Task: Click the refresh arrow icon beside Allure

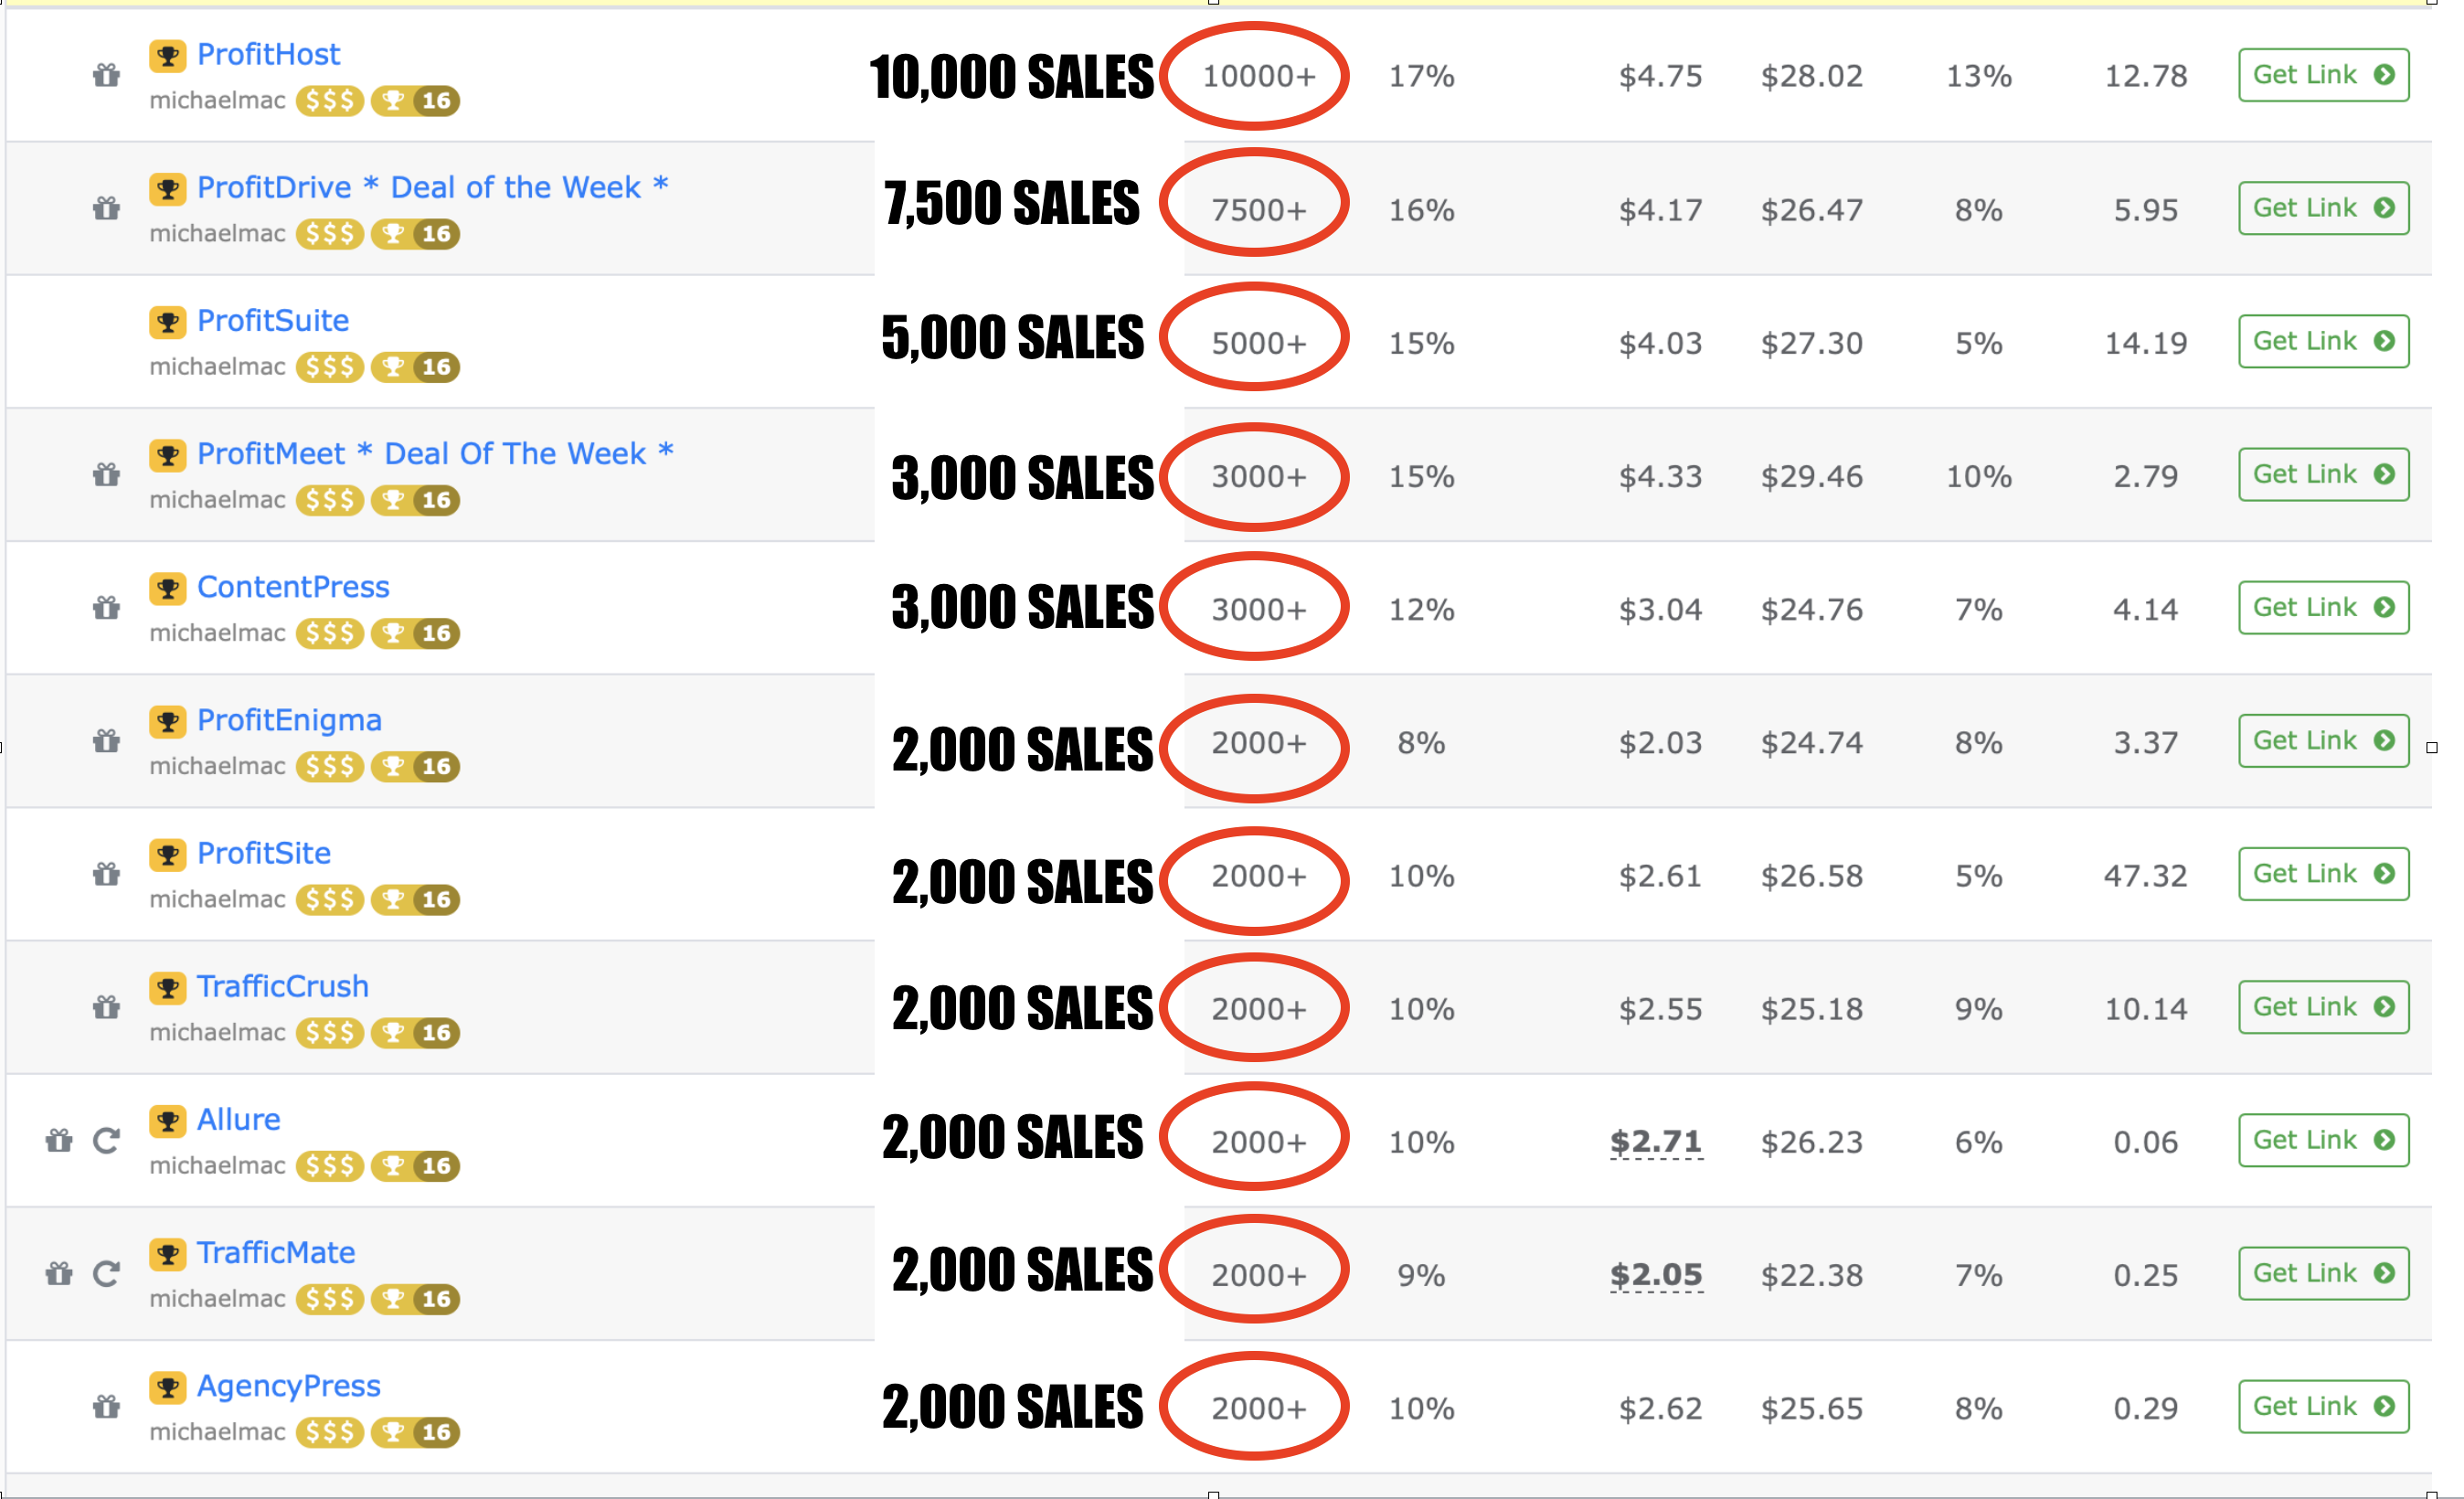Action: click(106, 1140)
